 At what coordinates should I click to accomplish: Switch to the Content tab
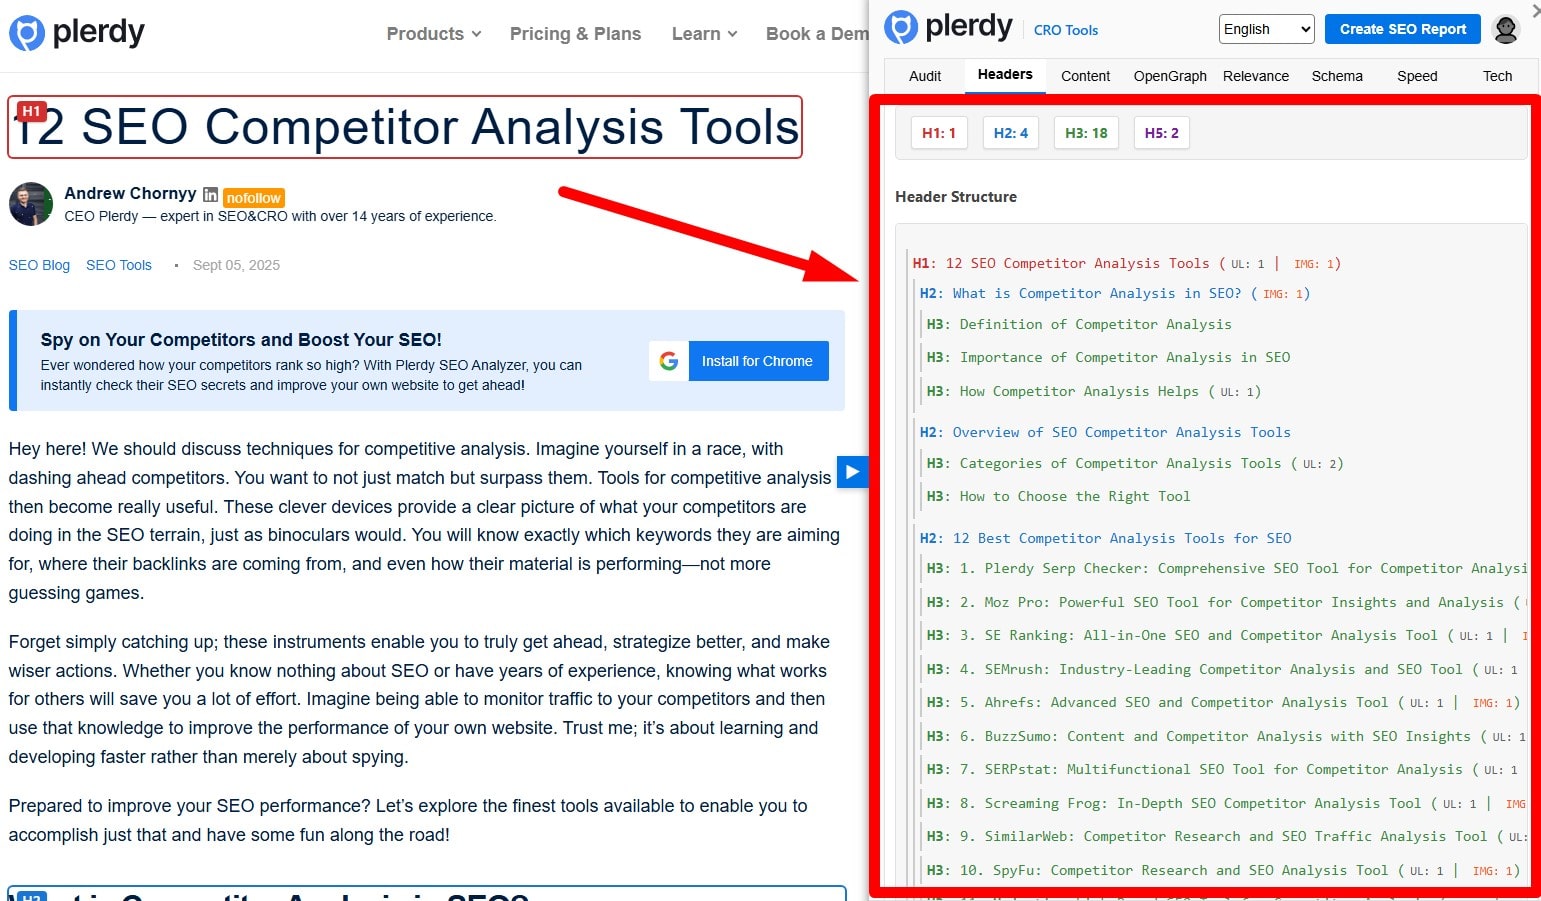[1085, 76]
